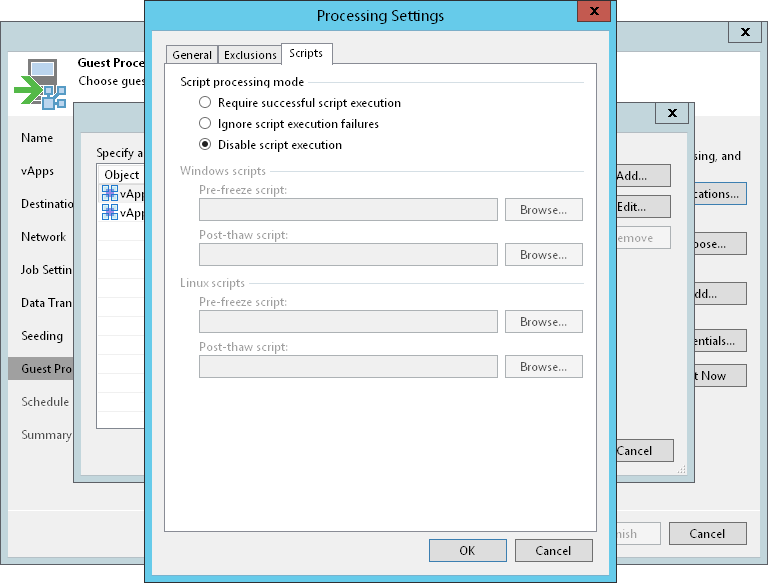Image resolution: width=768 pixels, height=583 pixels.
Task: Switch to the General tab
Action: (192, 55)
